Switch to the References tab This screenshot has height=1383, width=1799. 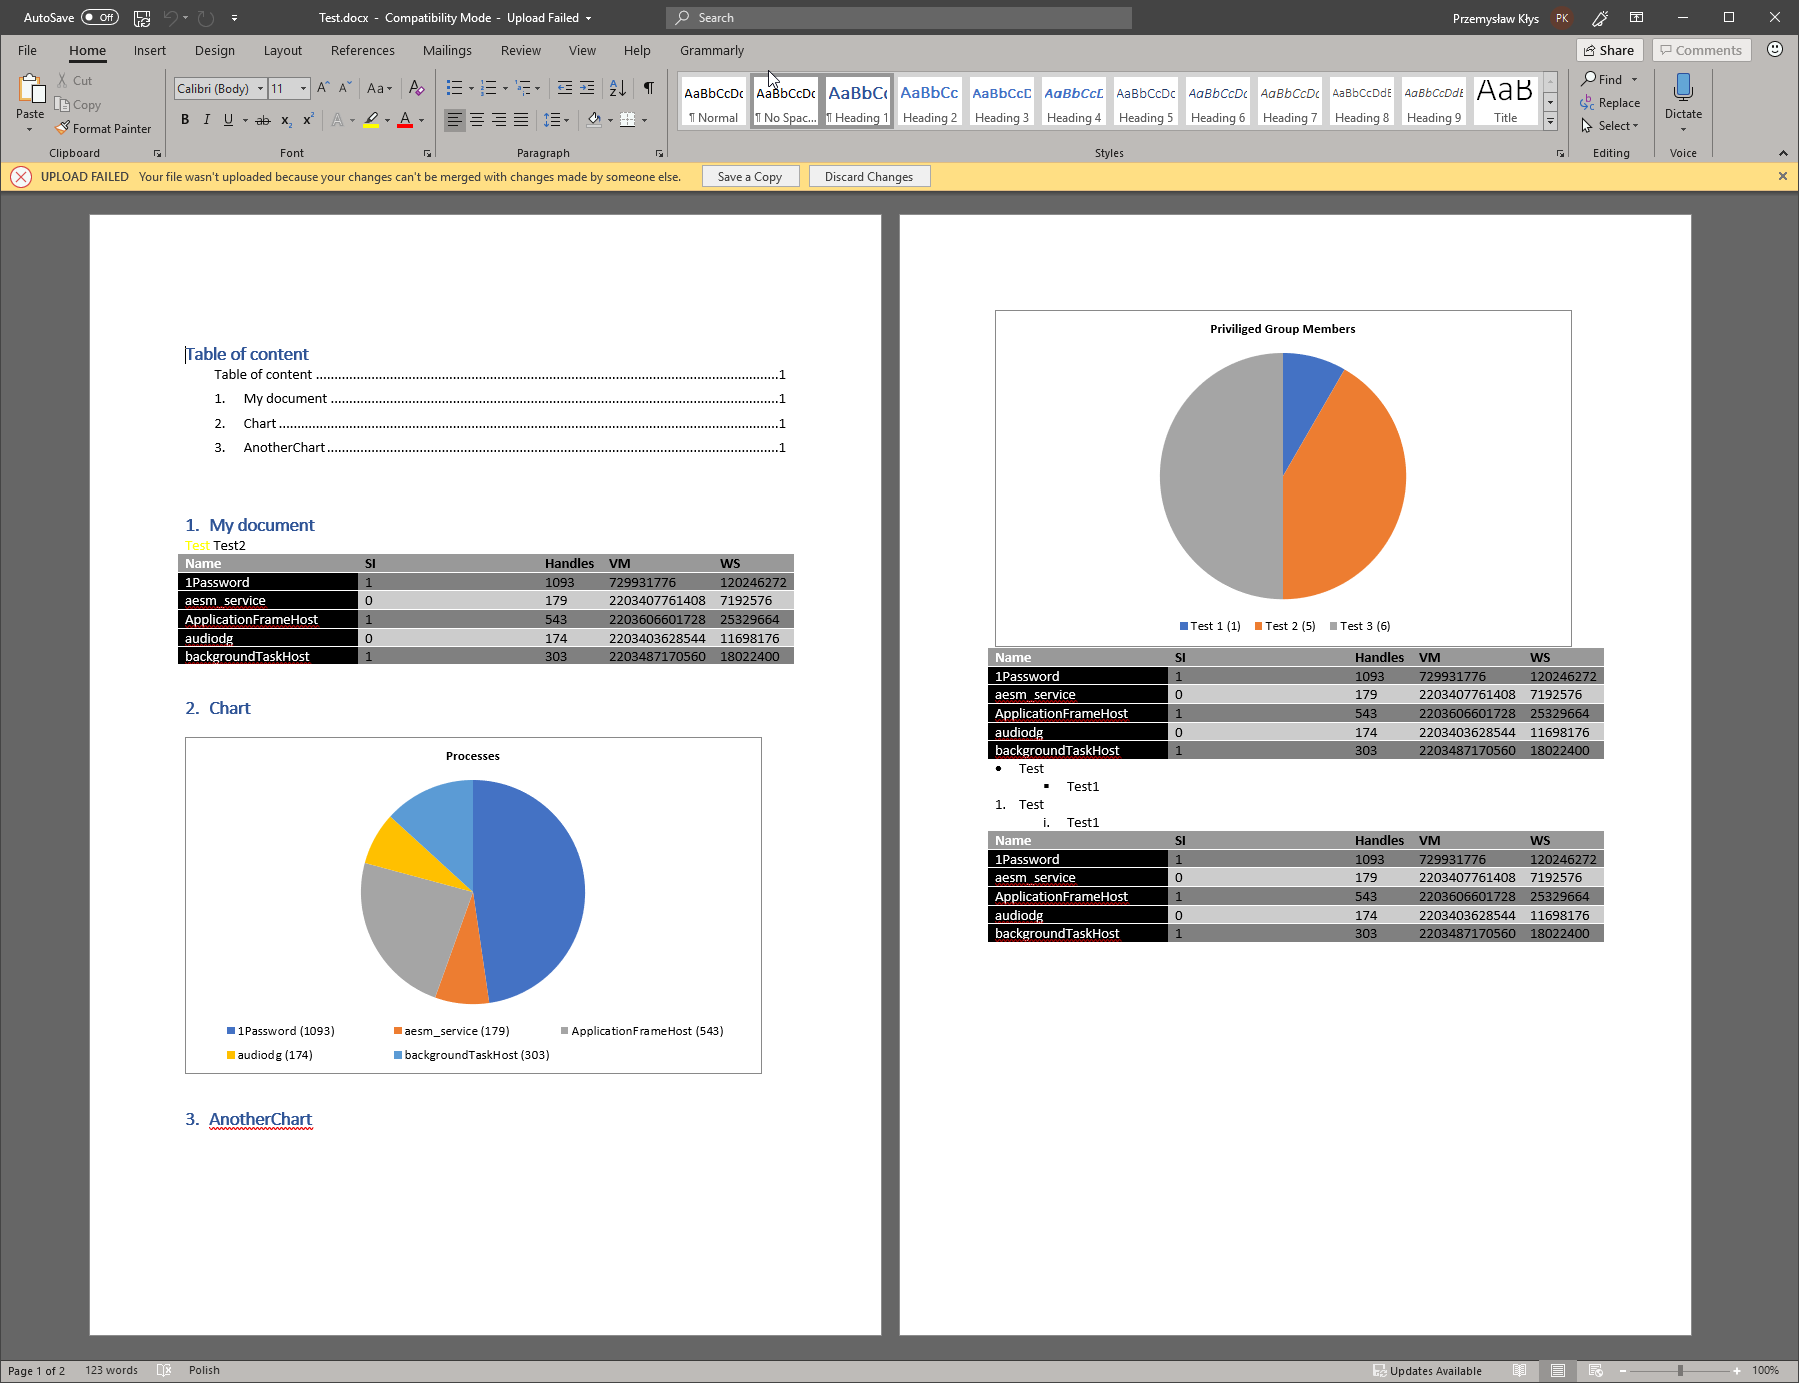tap(362, 50)
